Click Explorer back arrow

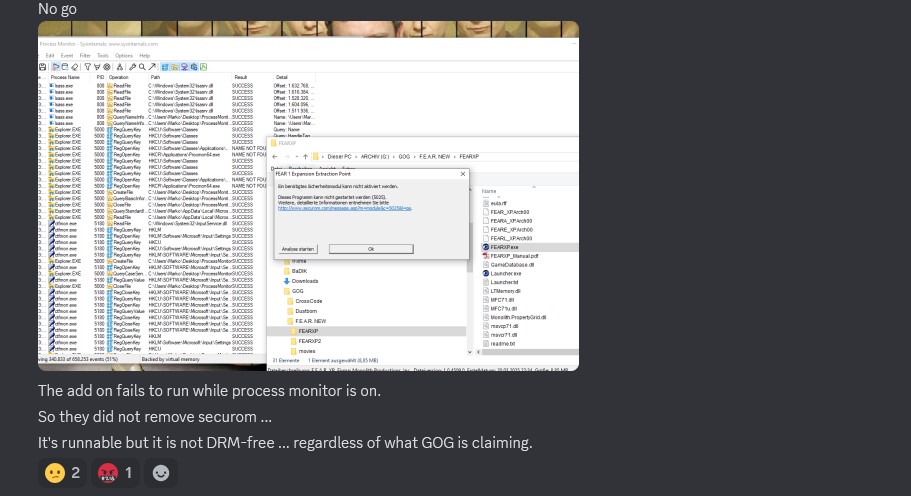click(275, 157)
